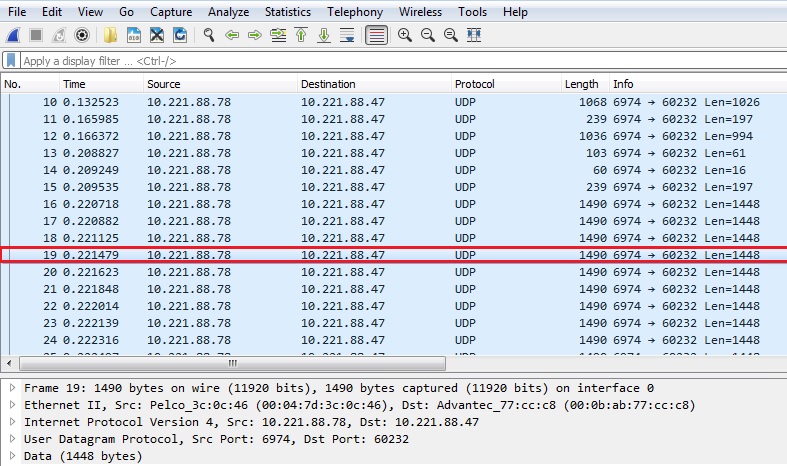Toggle auto-scroll to last packet during capture

pos(347,35)
